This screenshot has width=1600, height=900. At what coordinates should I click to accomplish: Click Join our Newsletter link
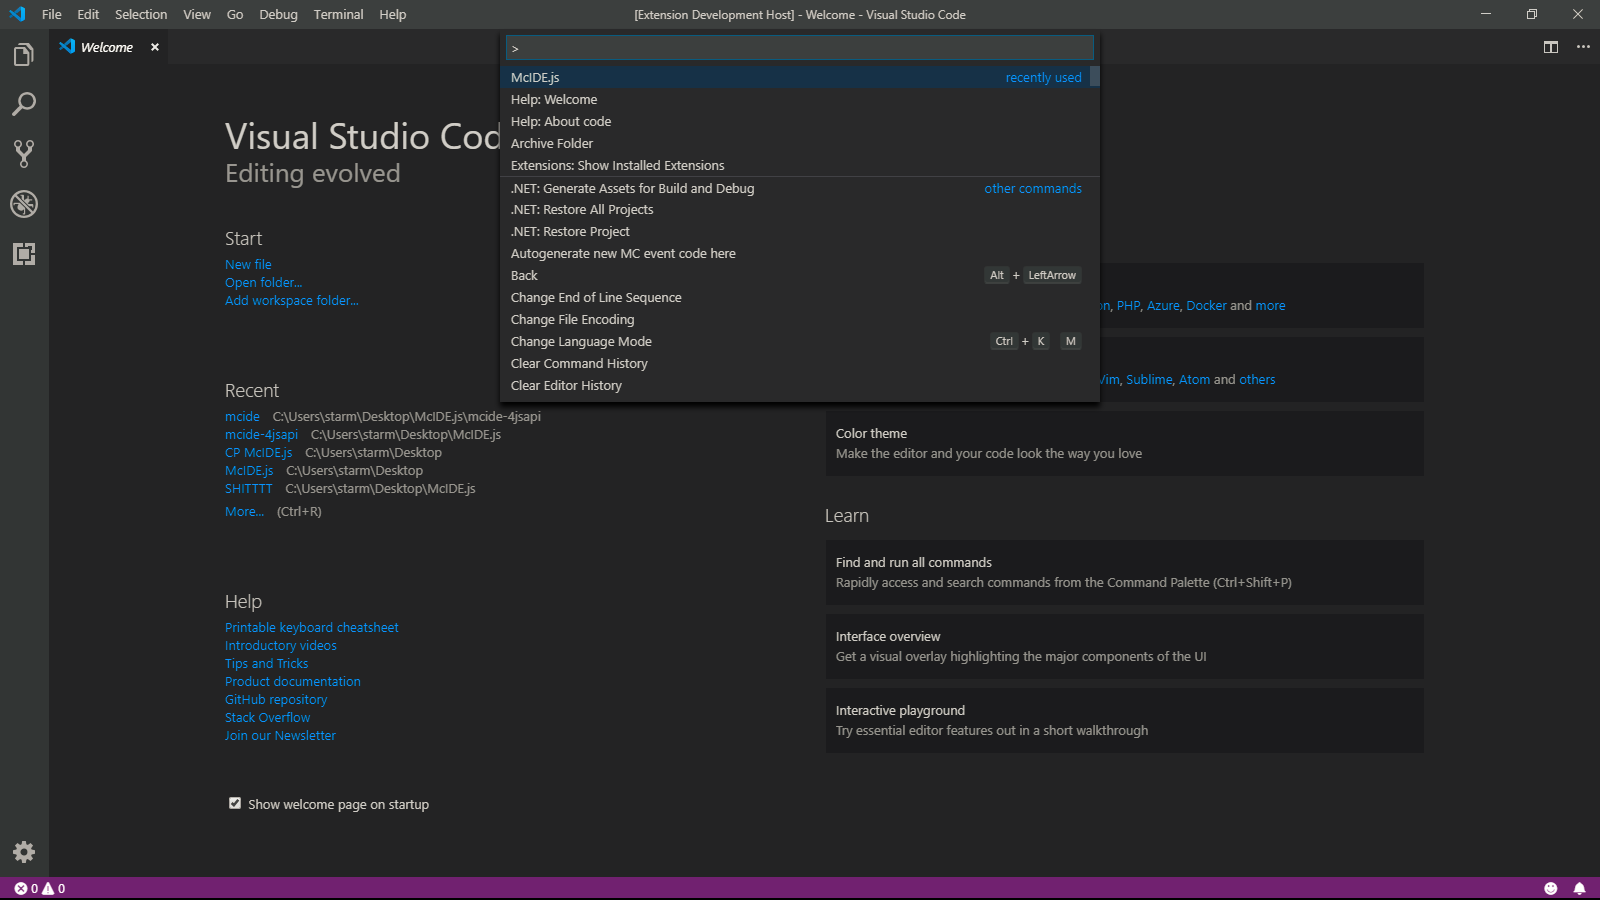pyautogui.click(x=280, y=735)
